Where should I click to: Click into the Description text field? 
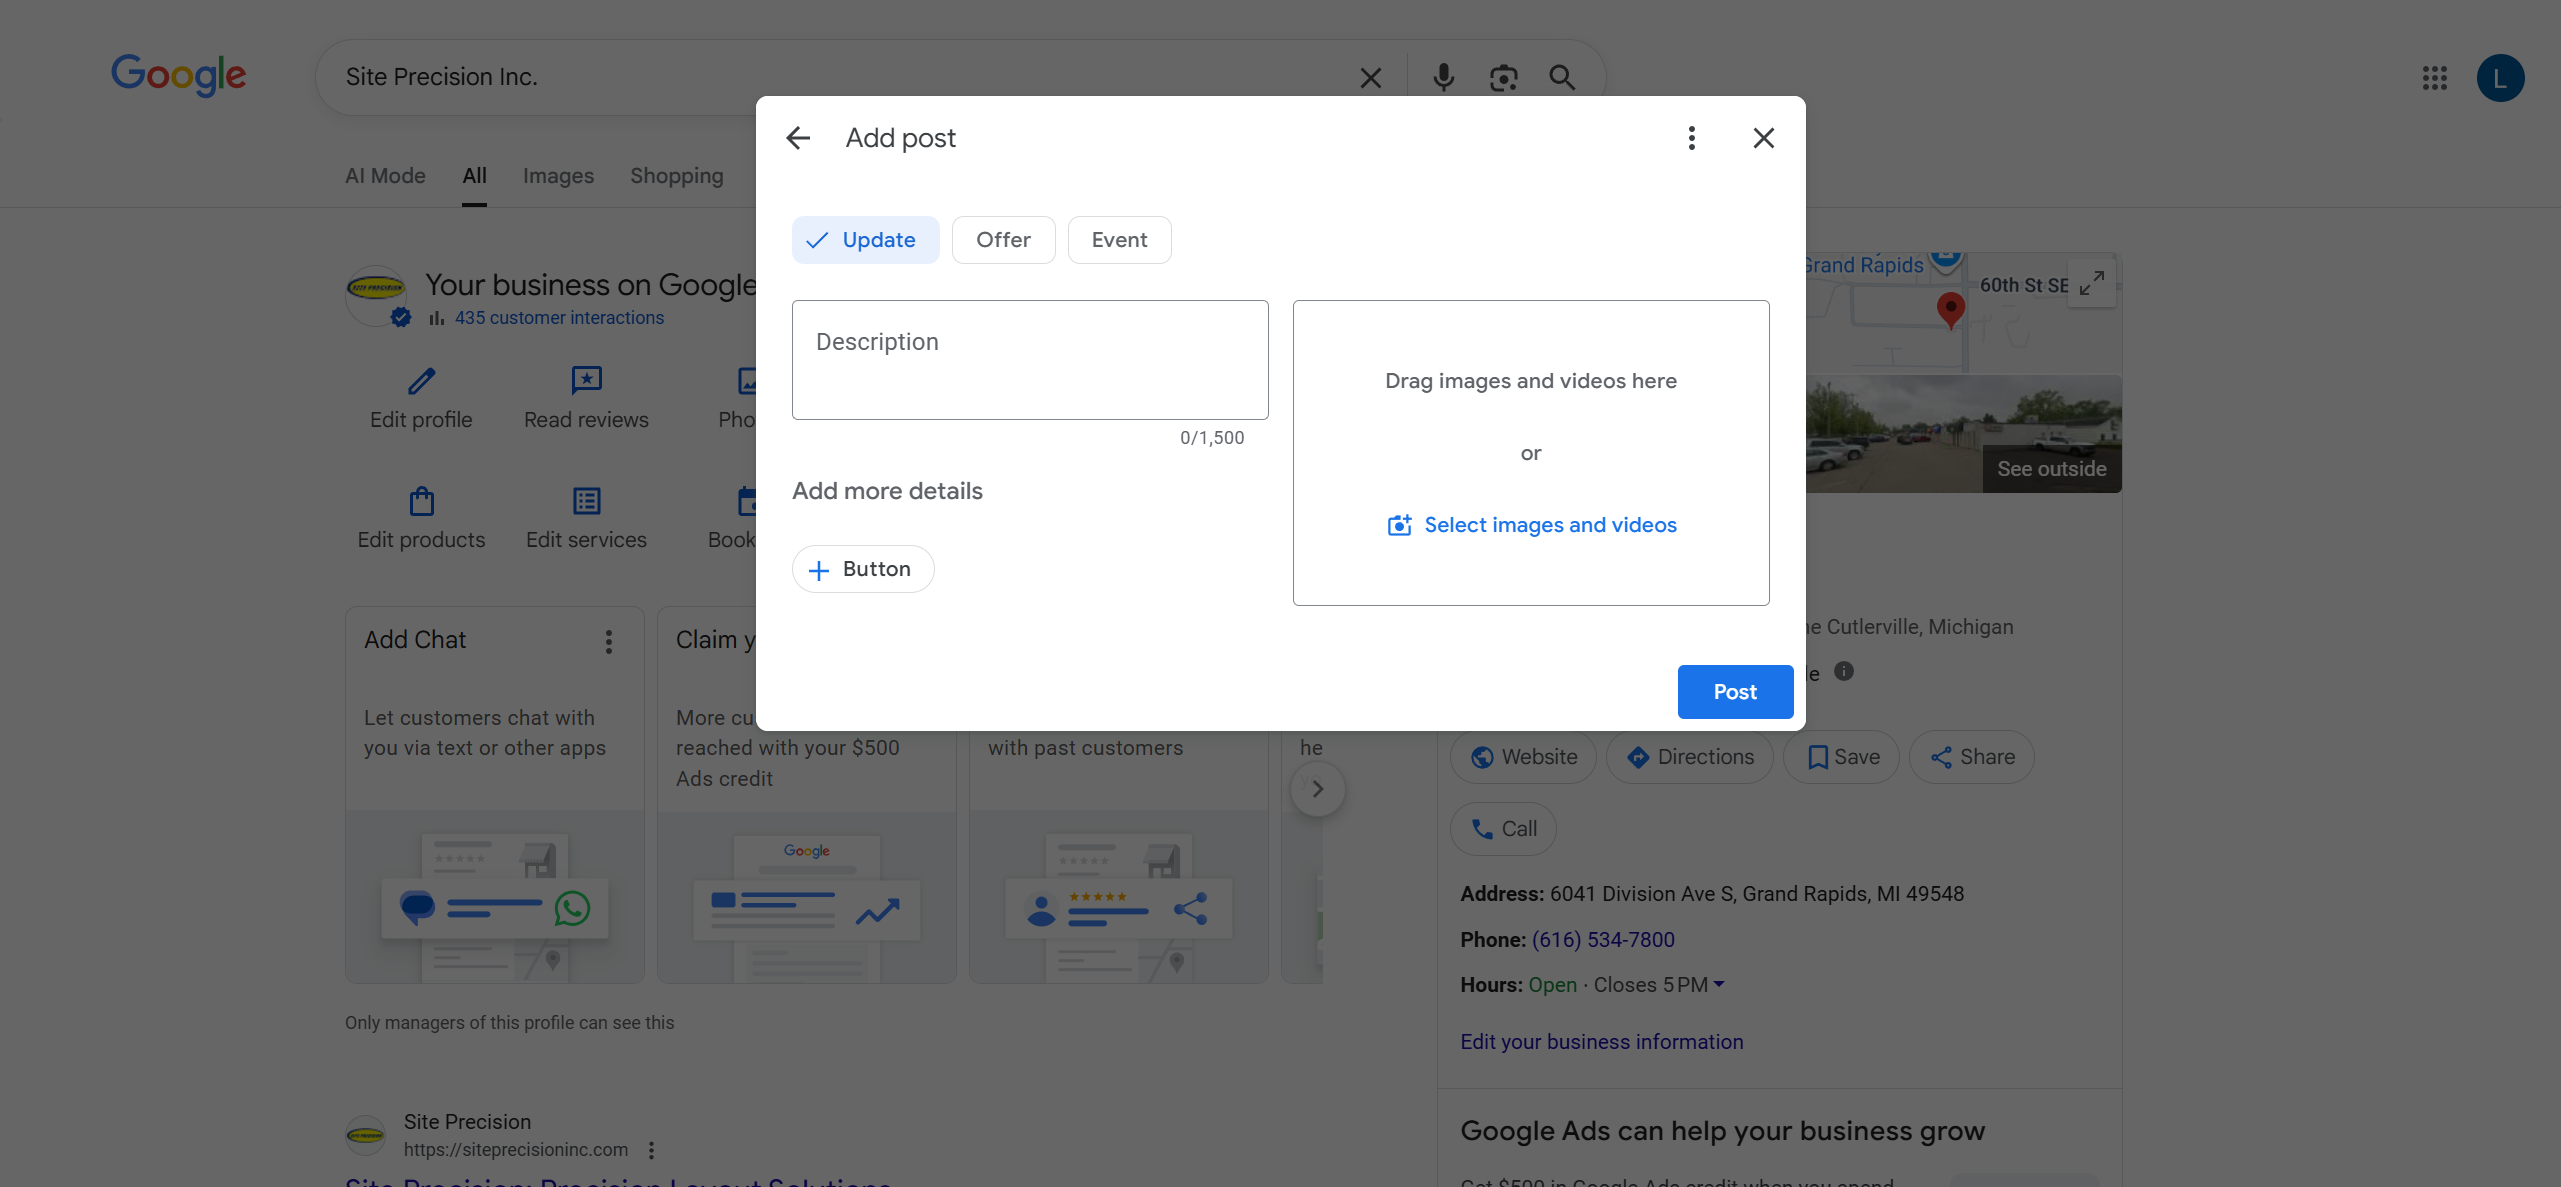pyautogui.click(x=1030, y=360)
